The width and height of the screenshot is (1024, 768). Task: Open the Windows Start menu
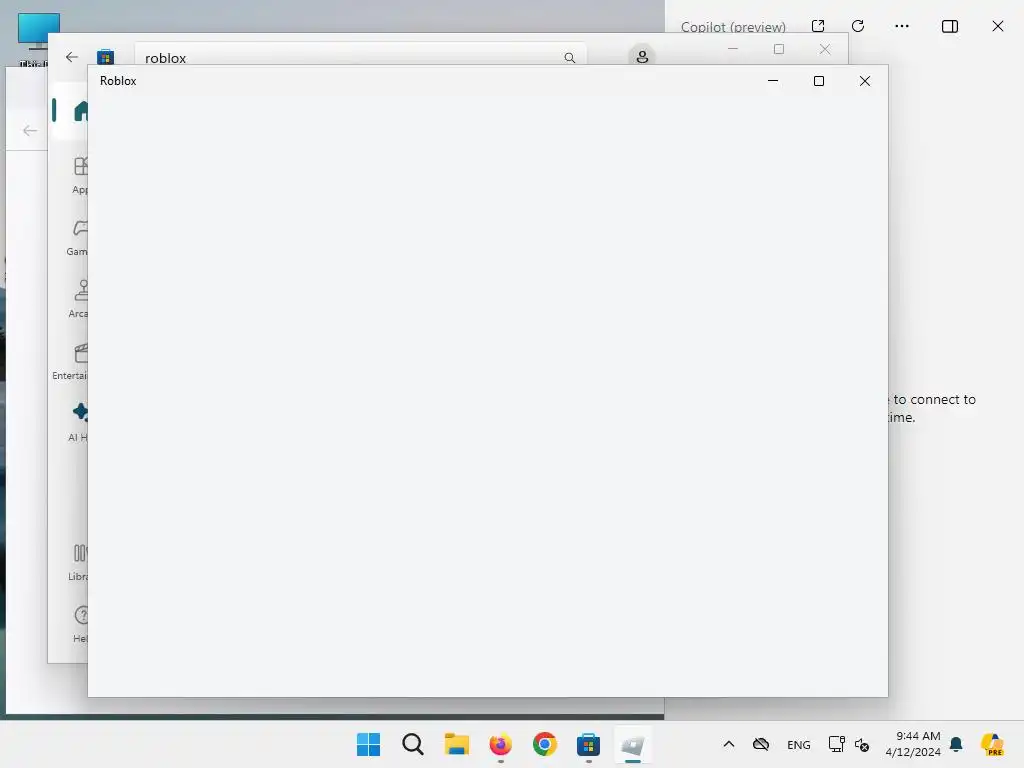point(368,744)
